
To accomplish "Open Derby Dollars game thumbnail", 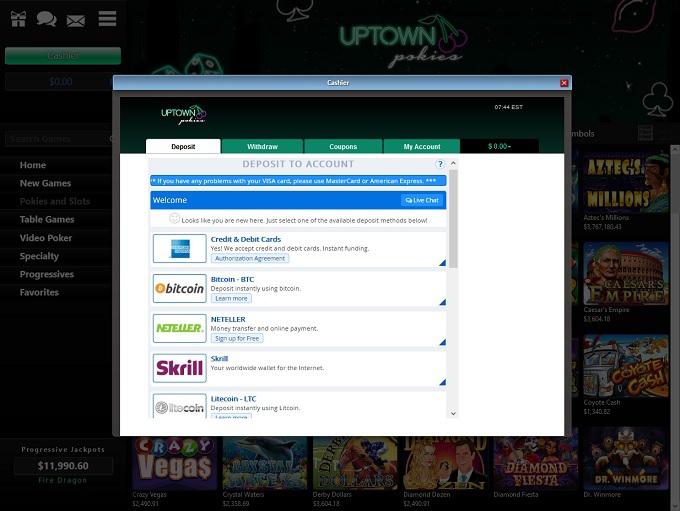I will [x=355, y=463].
